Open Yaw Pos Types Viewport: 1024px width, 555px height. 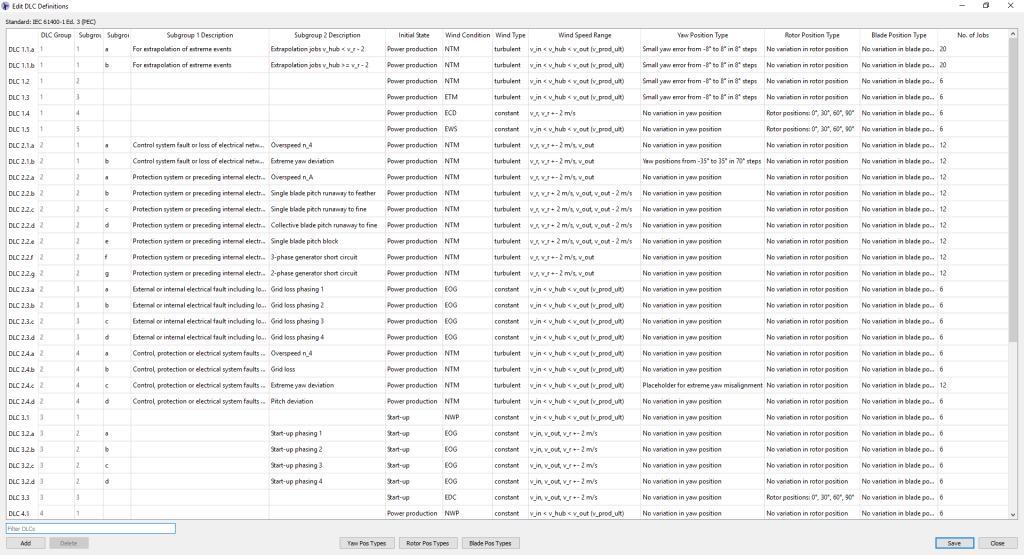(x=365, y=543)
